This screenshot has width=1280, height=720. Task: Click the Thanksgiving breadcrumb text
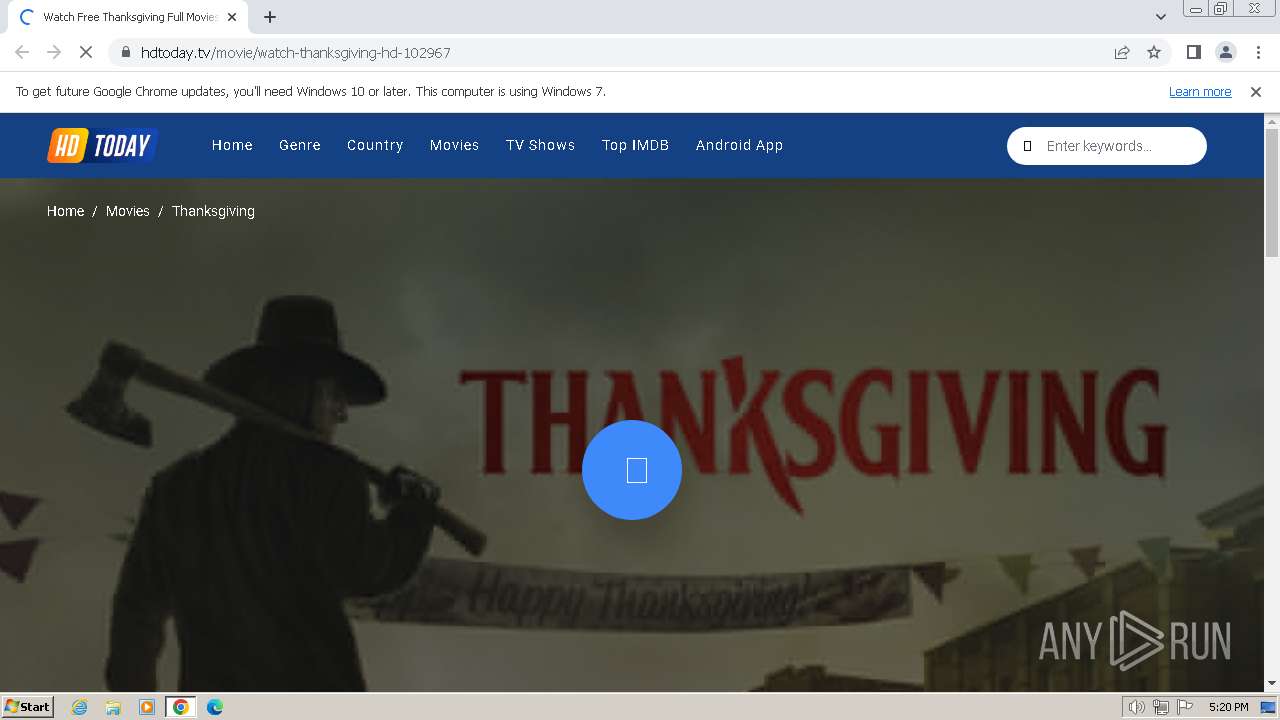coord(213,211)
